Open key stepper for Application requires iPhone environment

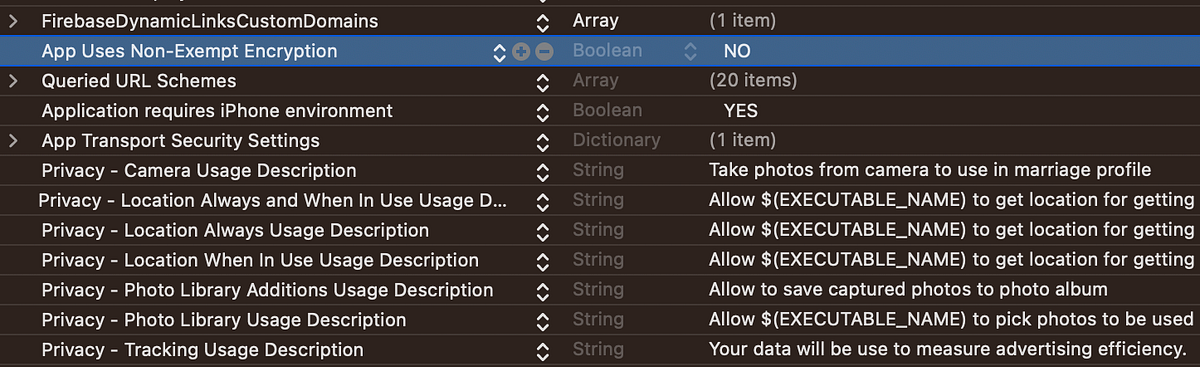(x=543, y=111)
